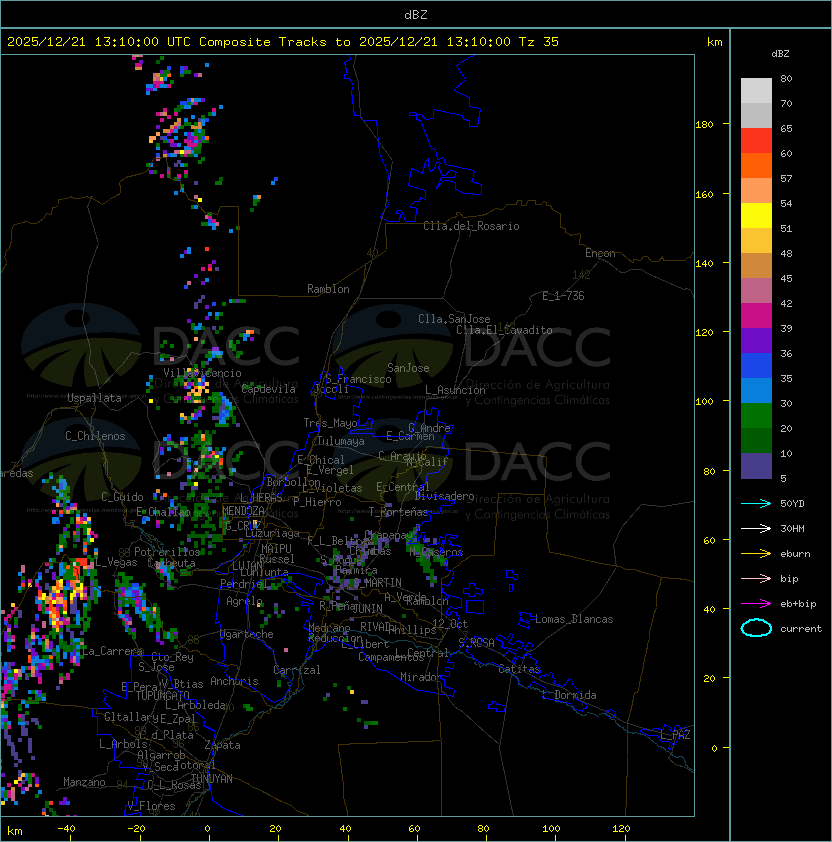Pick the light blue swatch between 35 and 30 dBZ

(756, 390)
